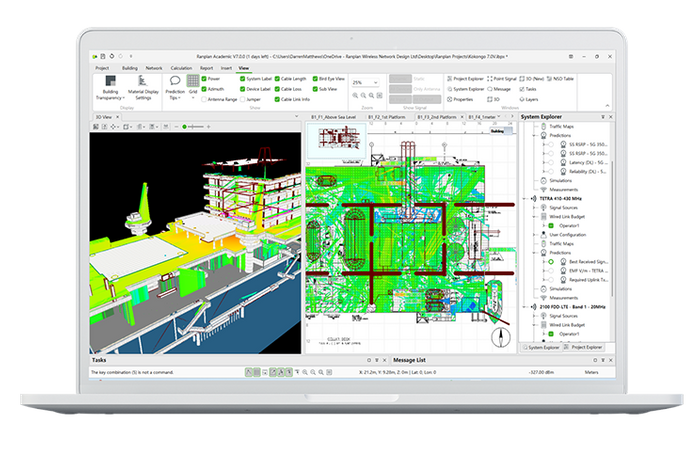Collapse the ribbon with the chevron
This screenshot has height=453, width=700.
click(607, 105)
